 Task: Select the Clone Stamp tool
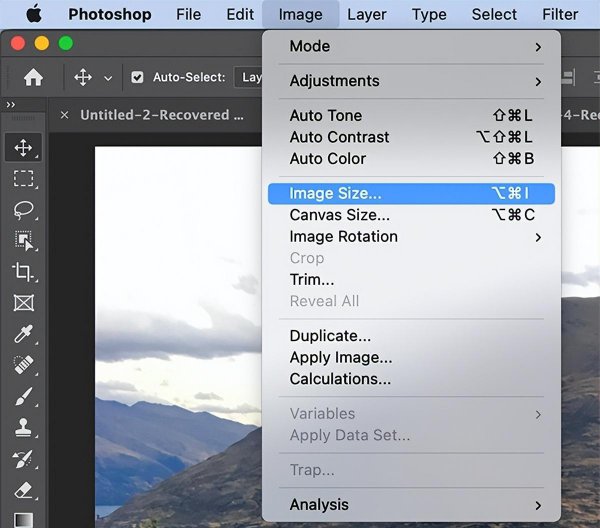click(24, 427)
